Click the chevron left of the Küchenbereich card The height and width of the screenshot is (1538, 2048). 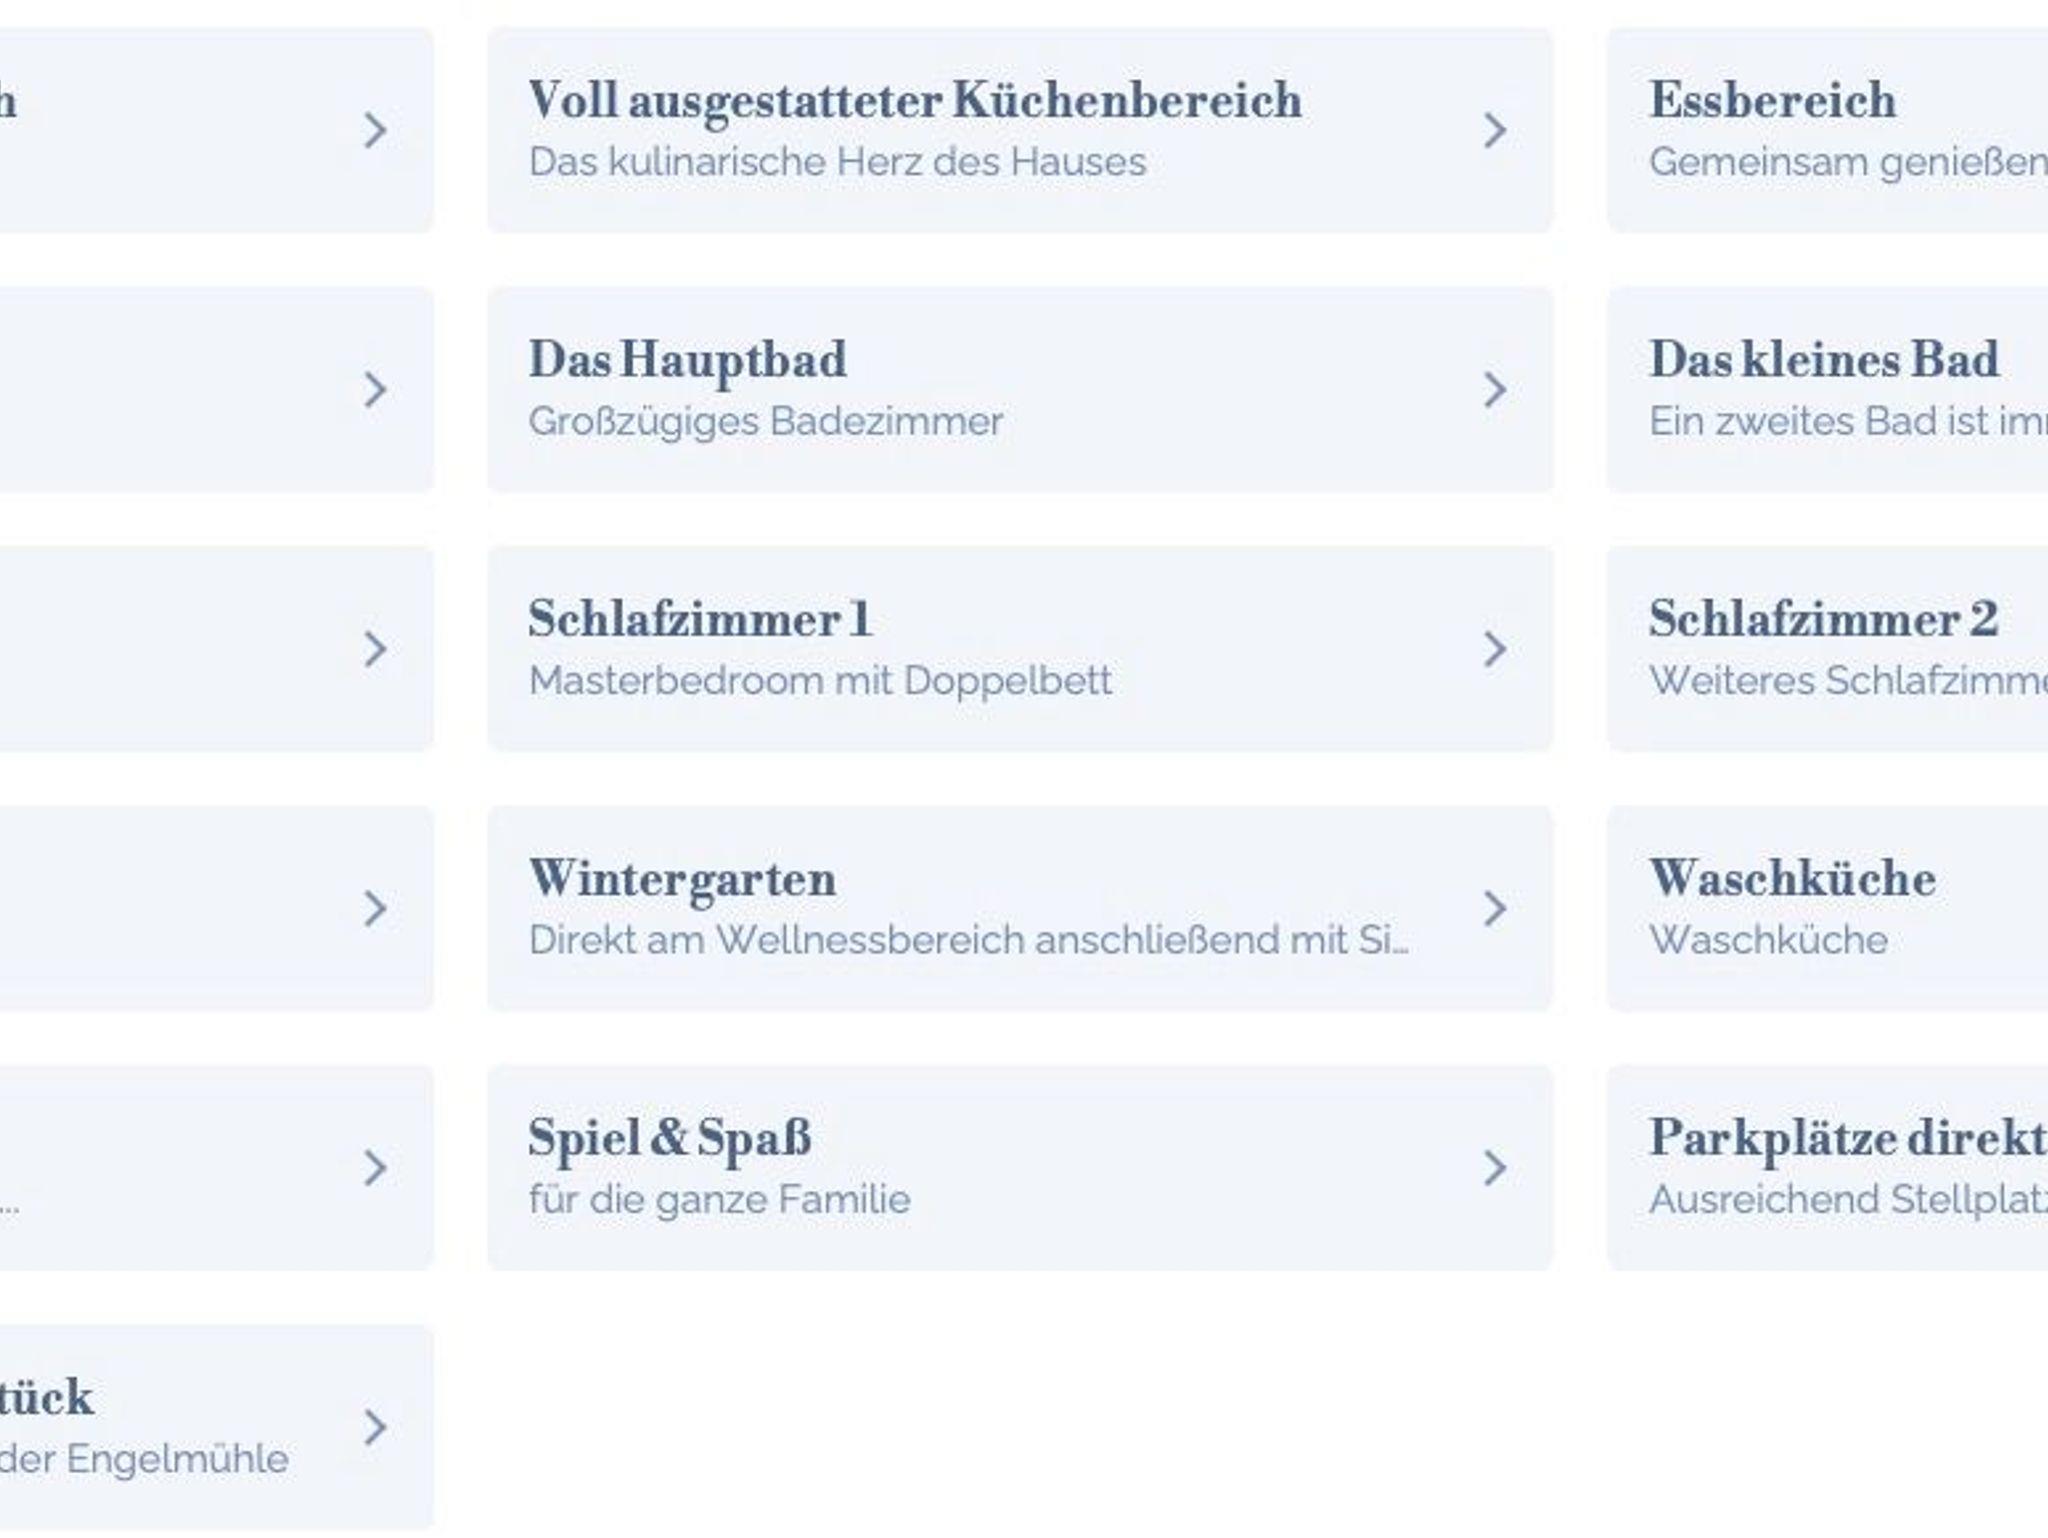click(375, 130)
